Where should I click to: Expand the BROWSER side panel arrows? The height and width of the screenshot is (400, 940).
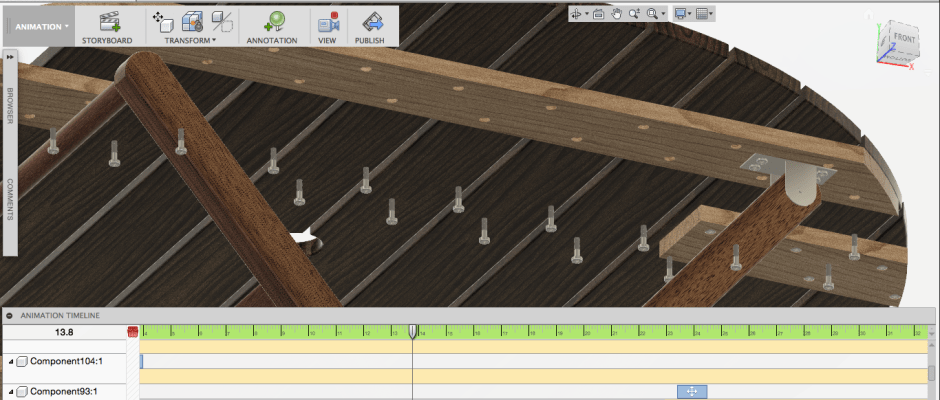tap(10, 56)
